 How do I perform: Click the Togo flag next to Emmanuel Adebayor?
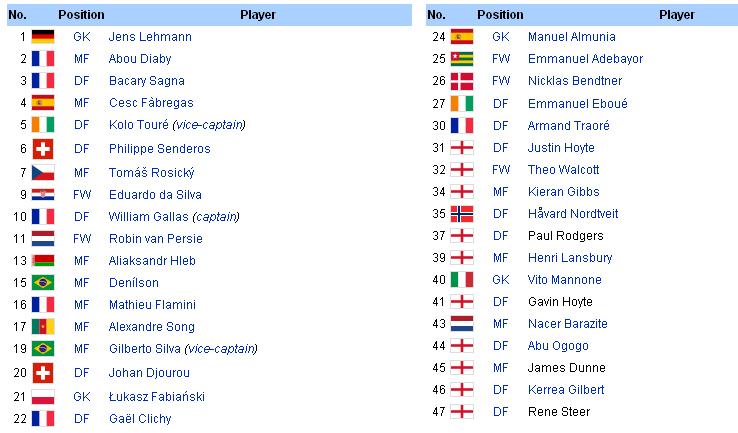coord(462,59)
